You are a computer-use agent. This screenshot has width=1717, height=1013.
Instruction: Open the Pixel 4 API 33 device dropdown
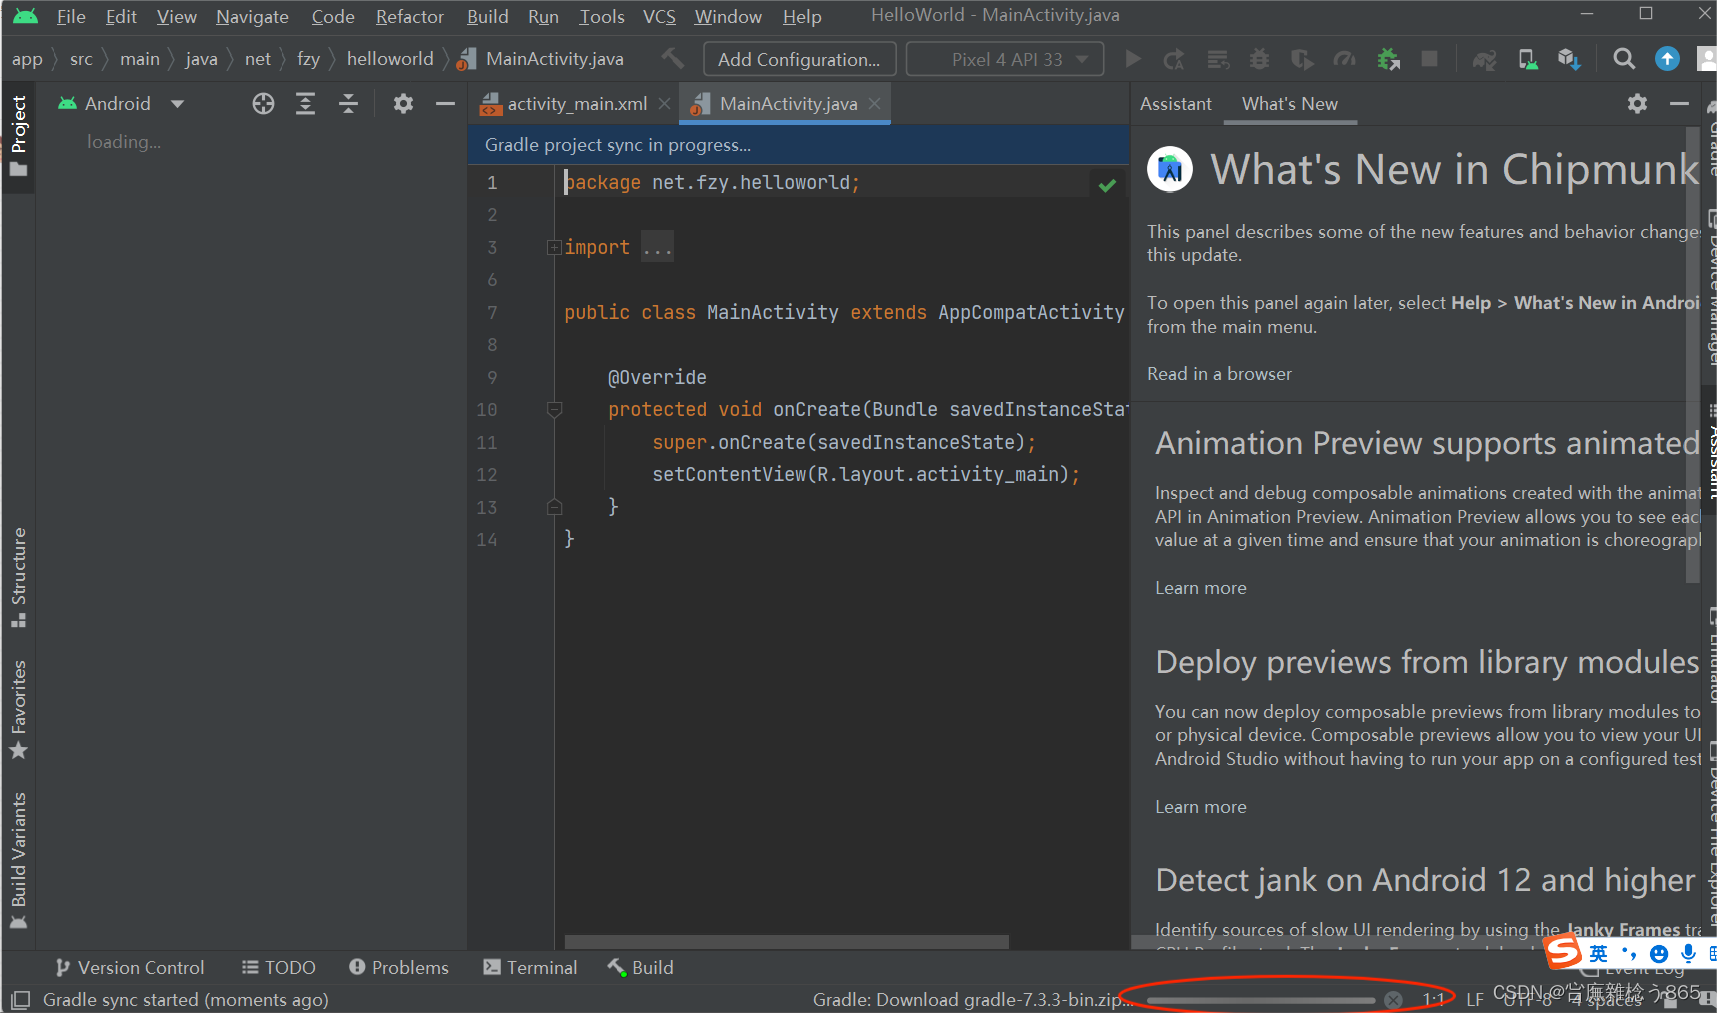point(1005,59)
